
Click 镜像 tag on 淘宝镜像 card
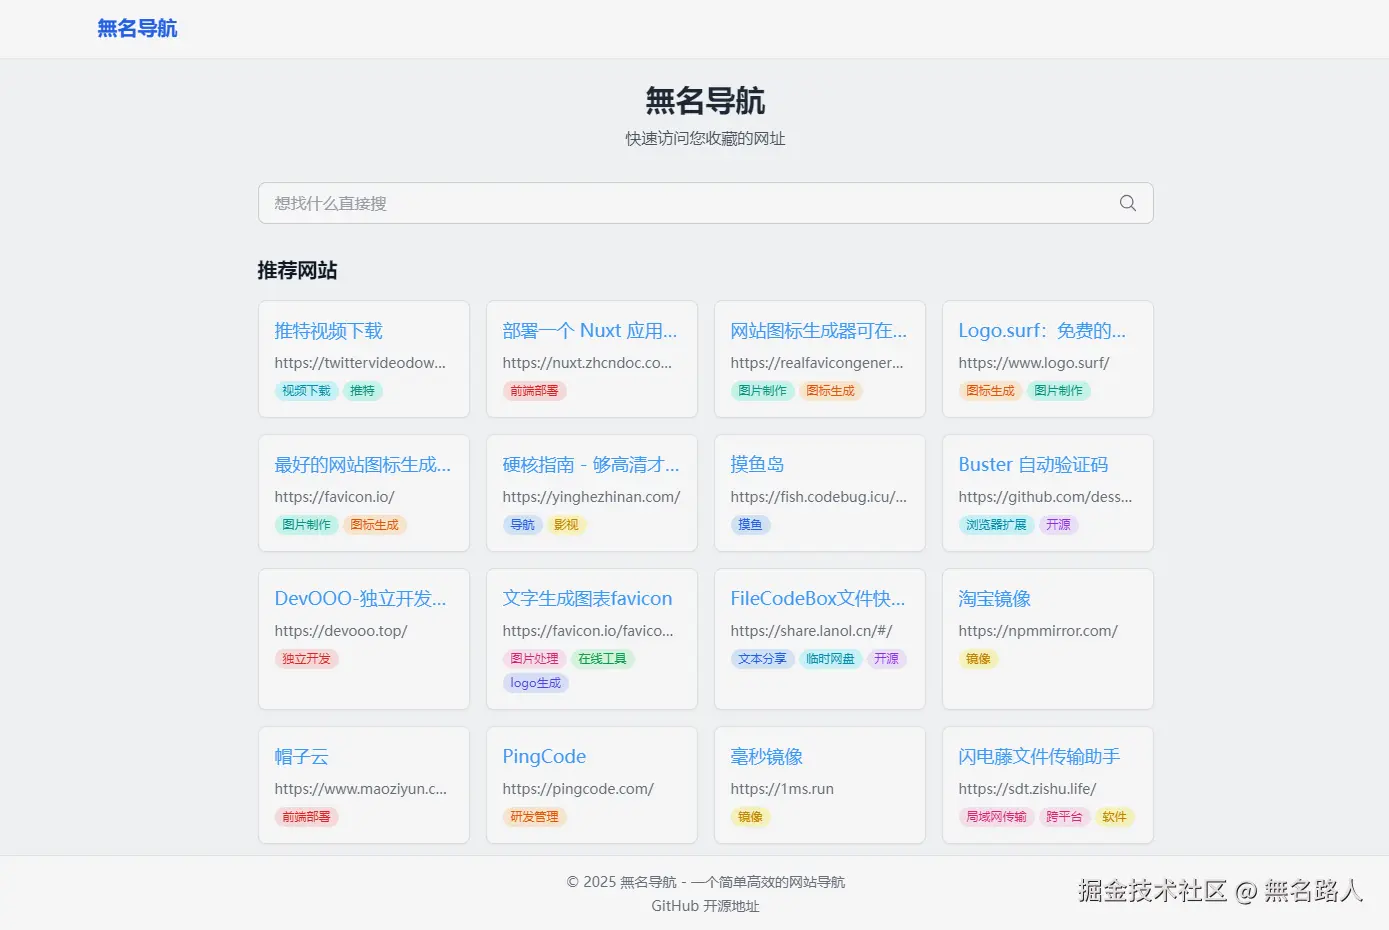[x=978, y=659]
